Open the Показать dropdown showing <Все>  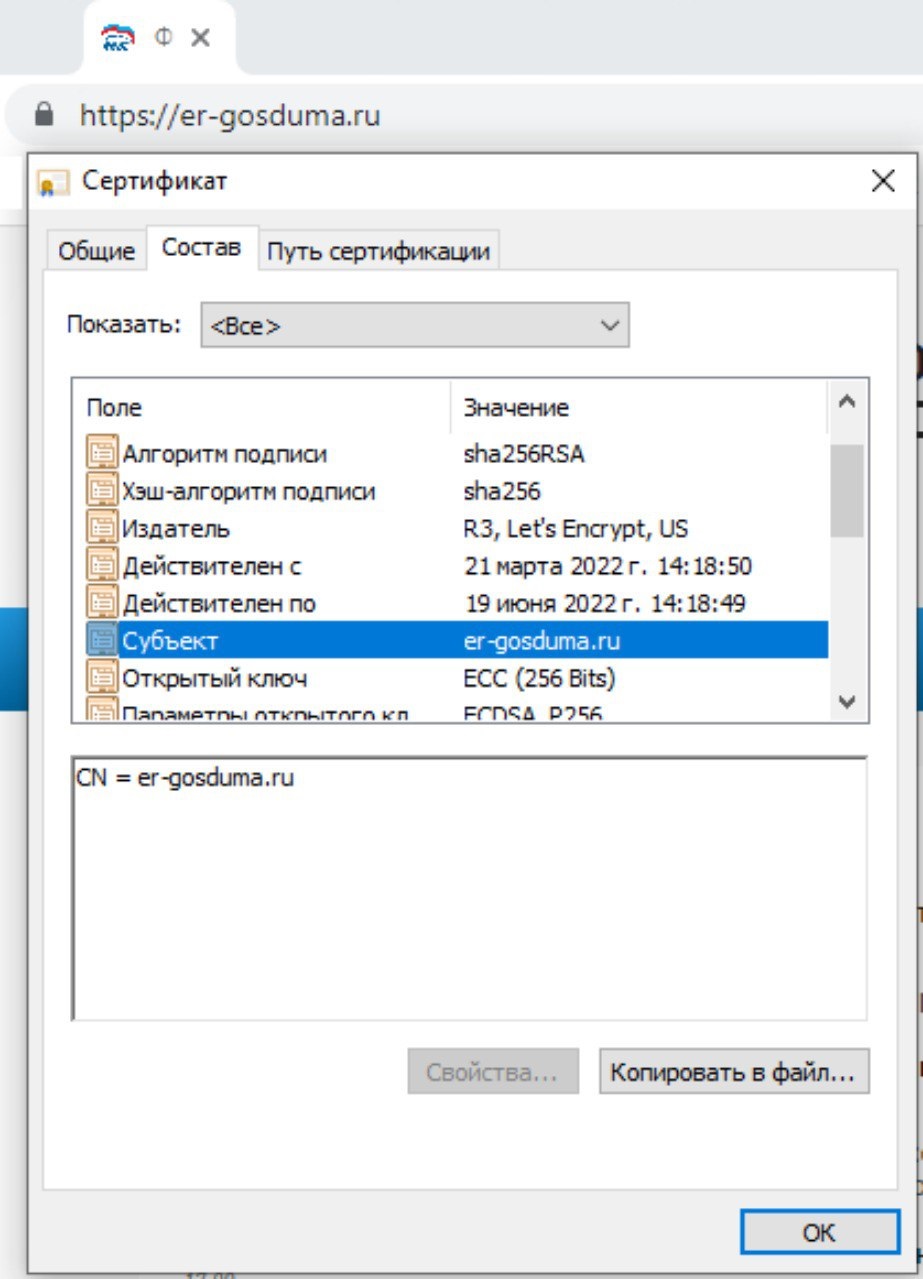pyautogui.click(x=415, y=326)
